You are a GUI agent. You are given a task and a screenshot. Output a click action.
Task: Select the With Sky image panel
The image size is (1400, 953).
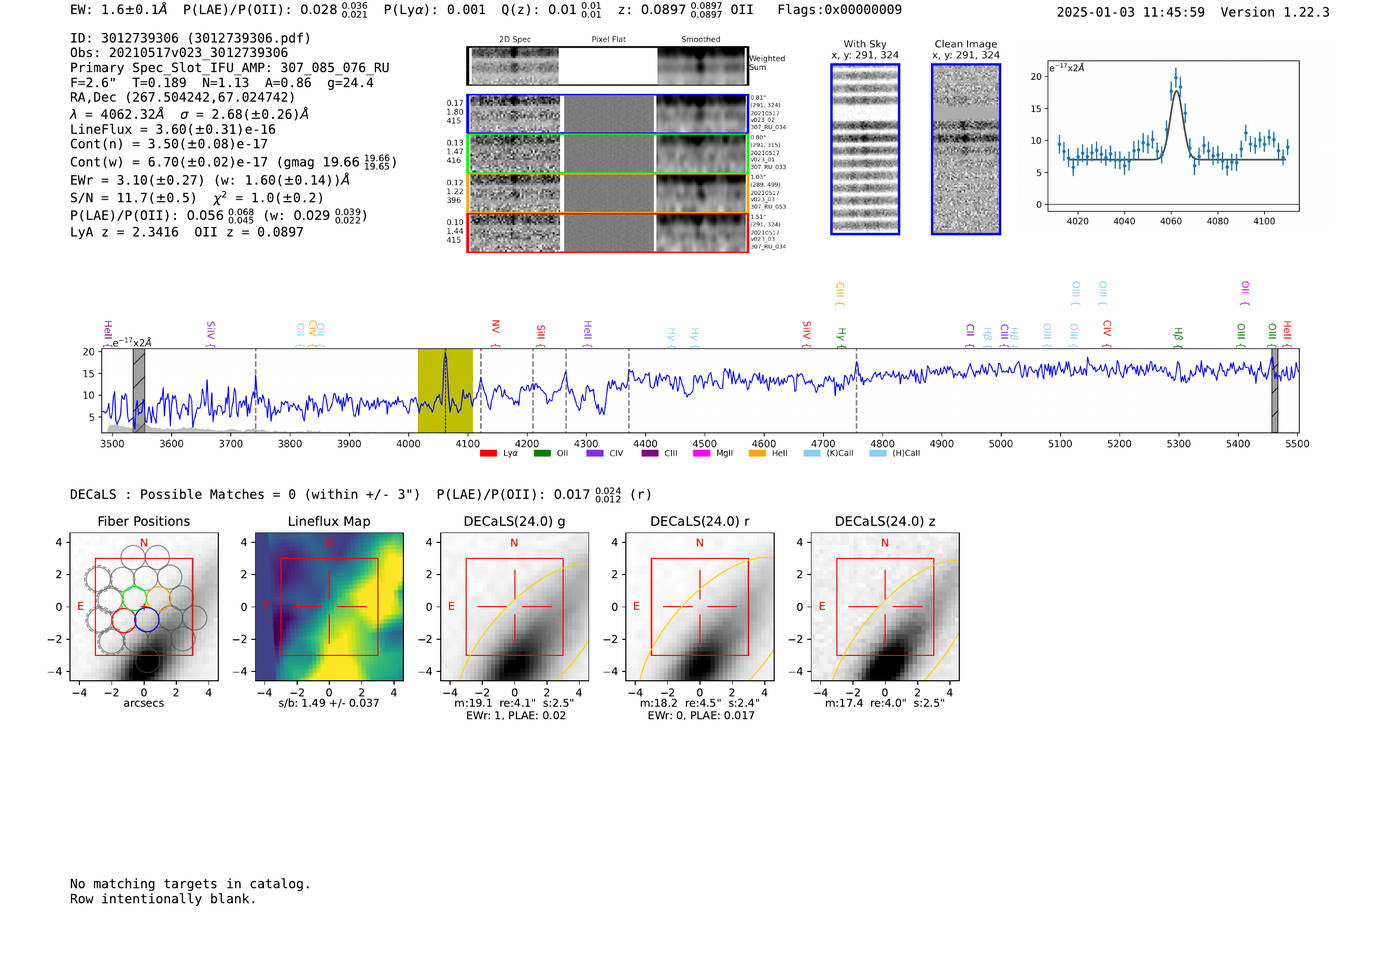pos(865,149)
